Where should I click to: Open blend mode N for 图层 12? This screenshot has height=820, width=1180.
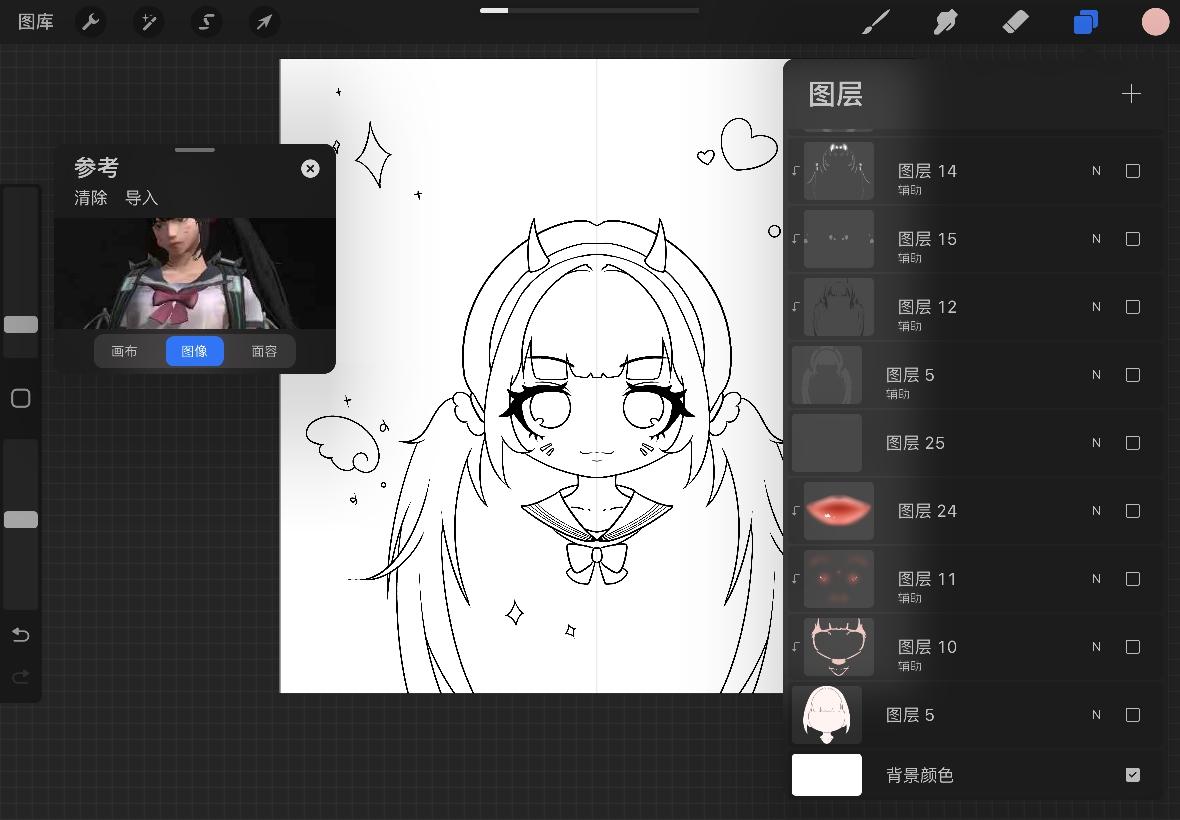pos(1096,307)
